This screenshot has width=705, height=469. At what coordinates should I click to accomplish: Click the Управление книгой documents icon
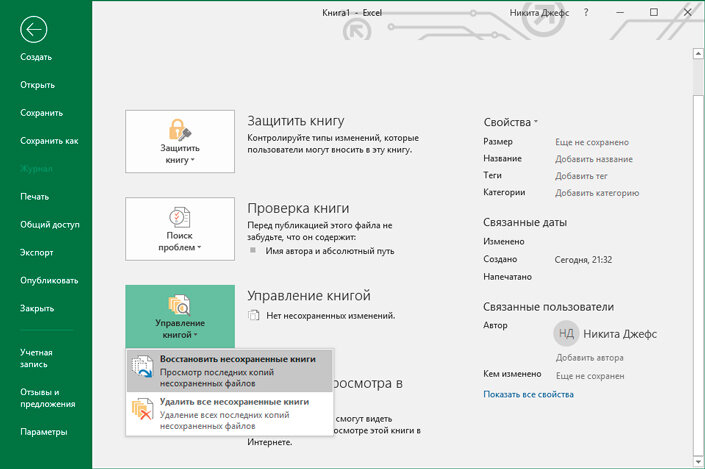click(180, 304)
